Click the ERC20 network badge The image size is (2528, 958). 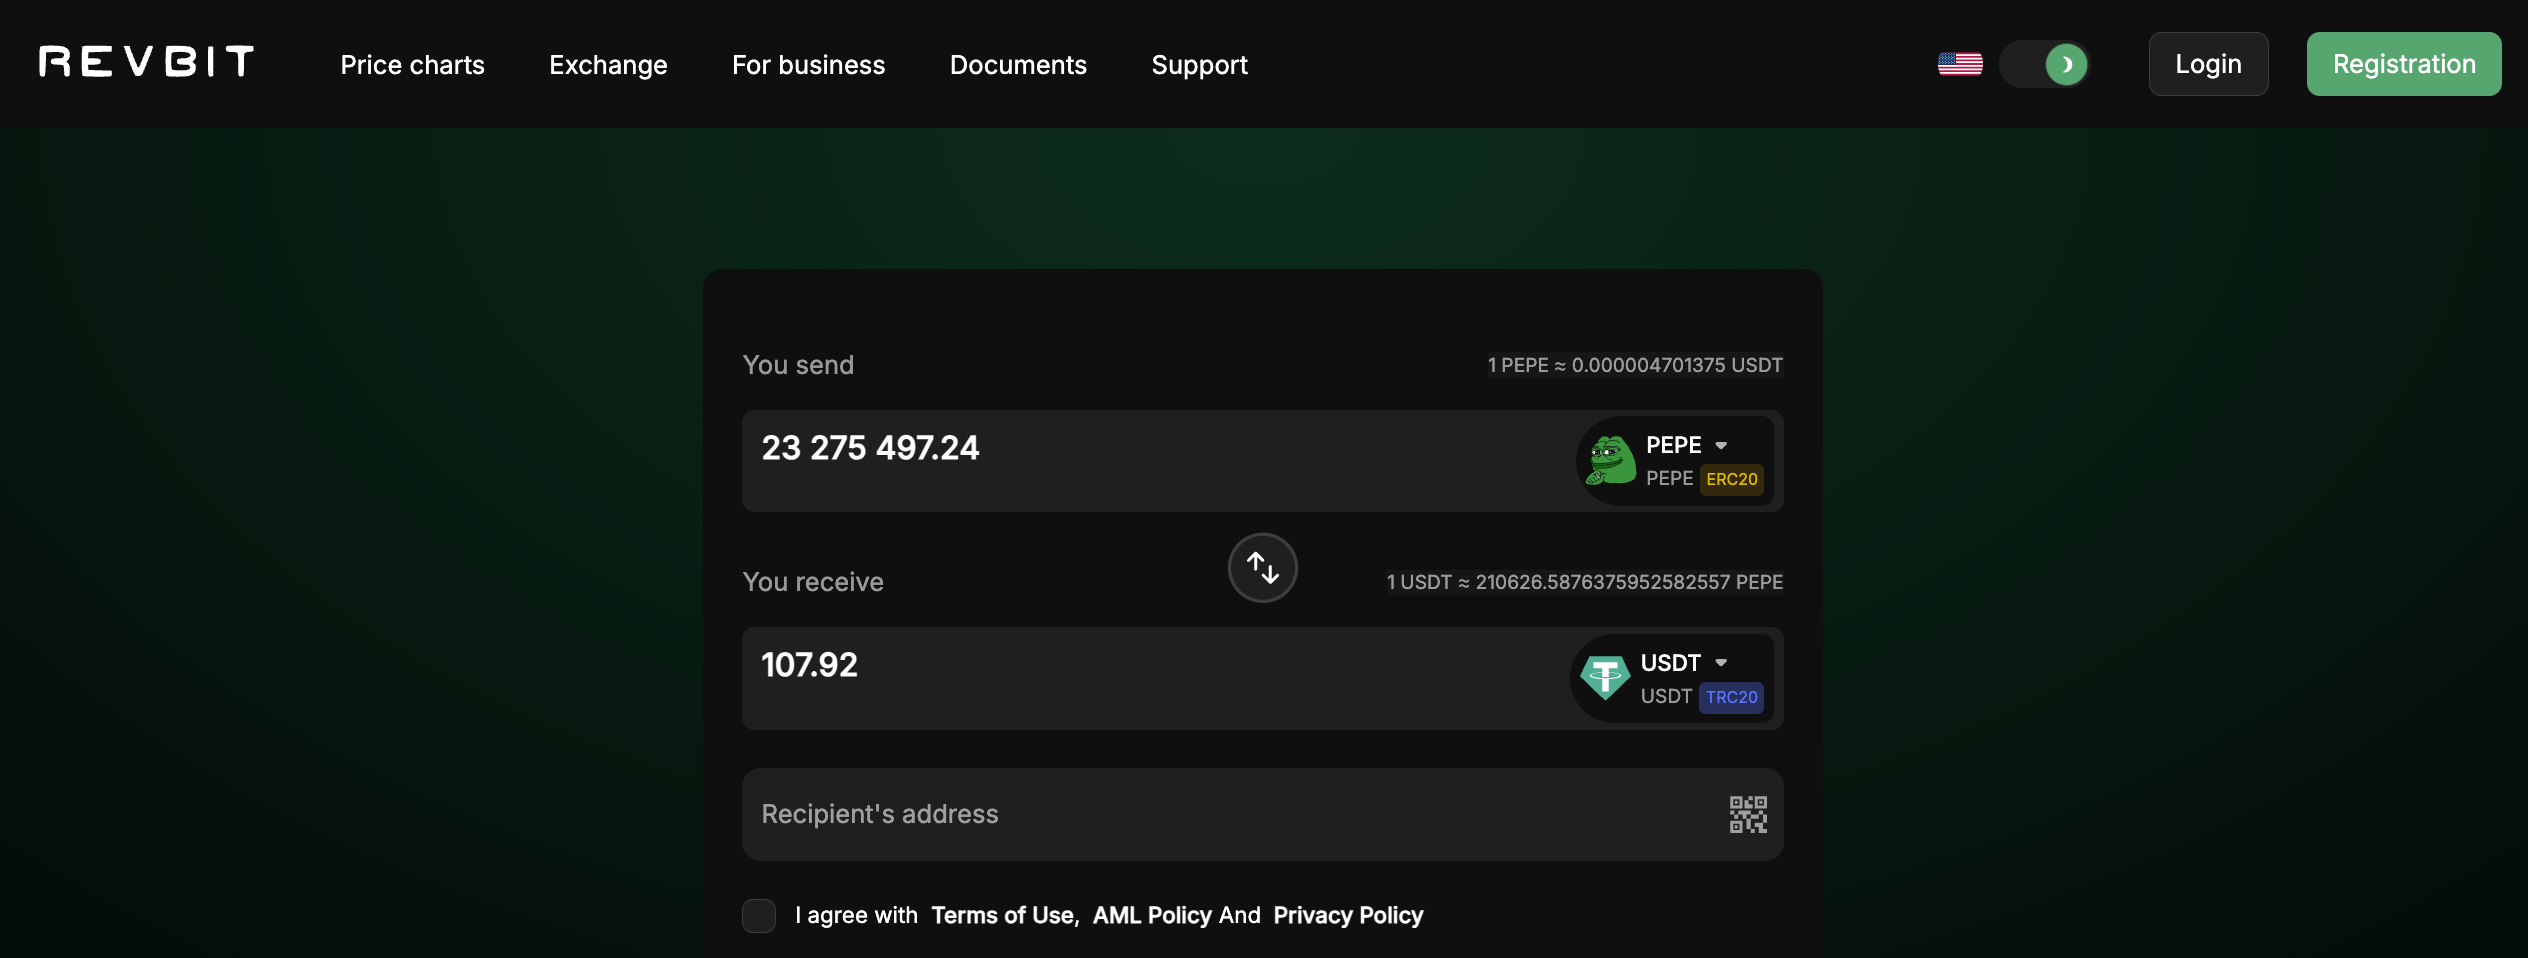pos(1731,479)
